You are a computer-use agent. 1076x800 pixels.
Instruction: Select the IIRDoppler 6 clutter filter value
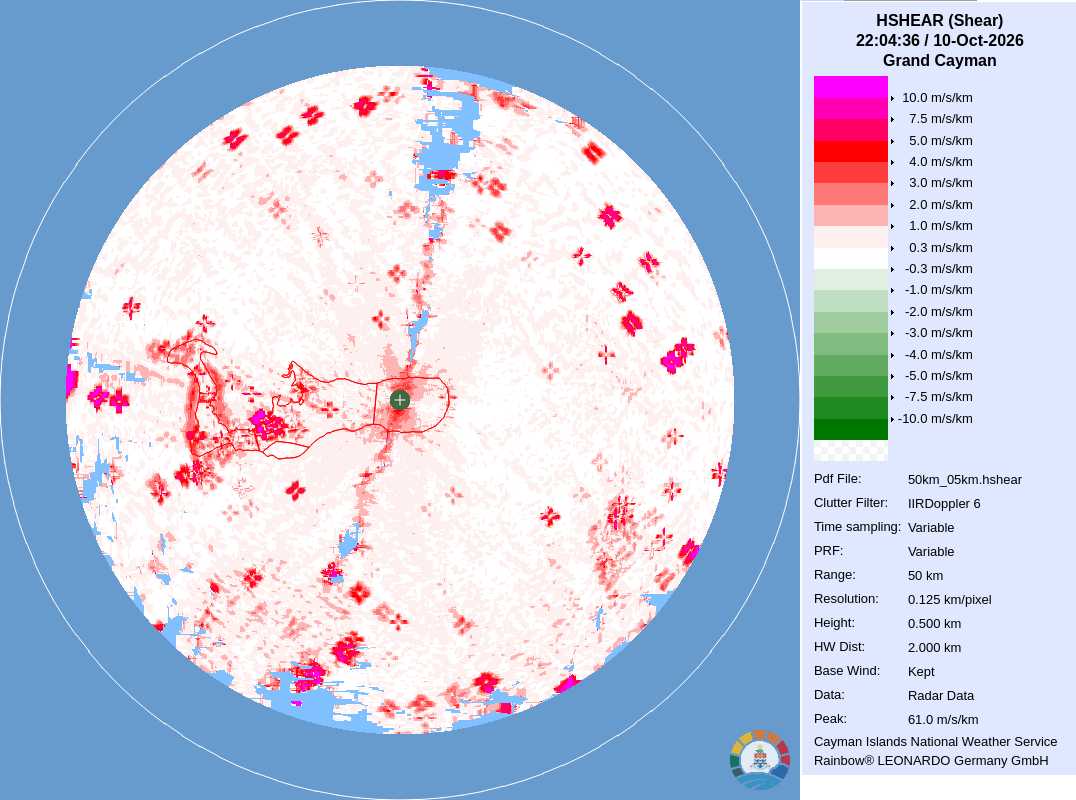coord(944,504)
